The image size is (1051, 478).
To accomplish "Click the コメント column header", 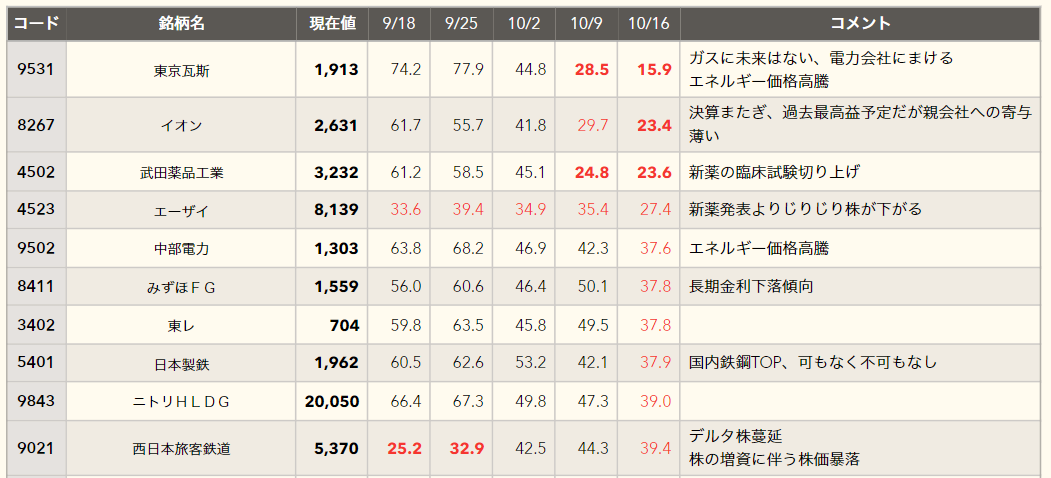I will click(x=861, y=23).
